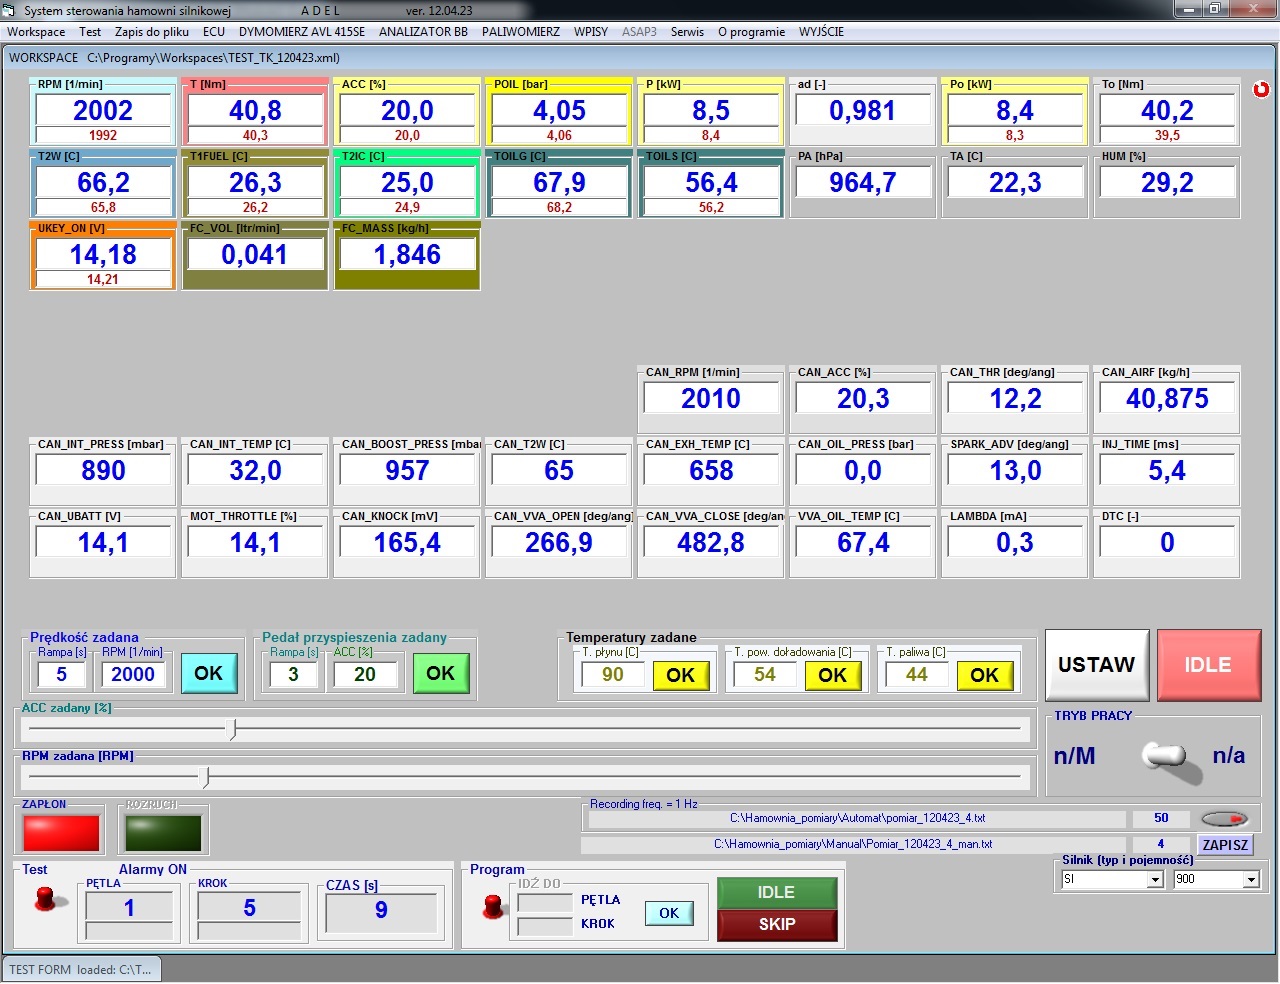The width and height of the screenshot is (1280, 984).
Task: Click the RPM setpoint field showing 2000
Action: tap(133, 674)
